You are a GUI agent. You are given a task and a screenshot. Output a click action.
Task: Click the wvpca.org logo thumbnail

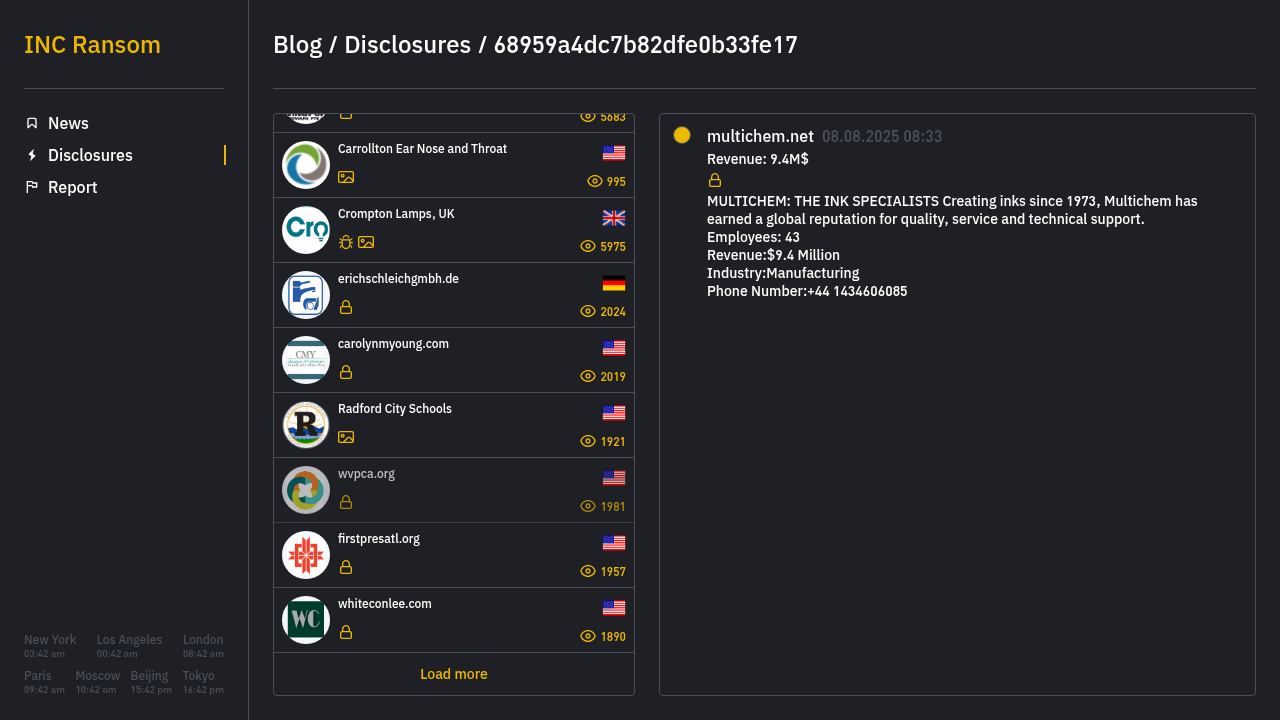(306, 490)
